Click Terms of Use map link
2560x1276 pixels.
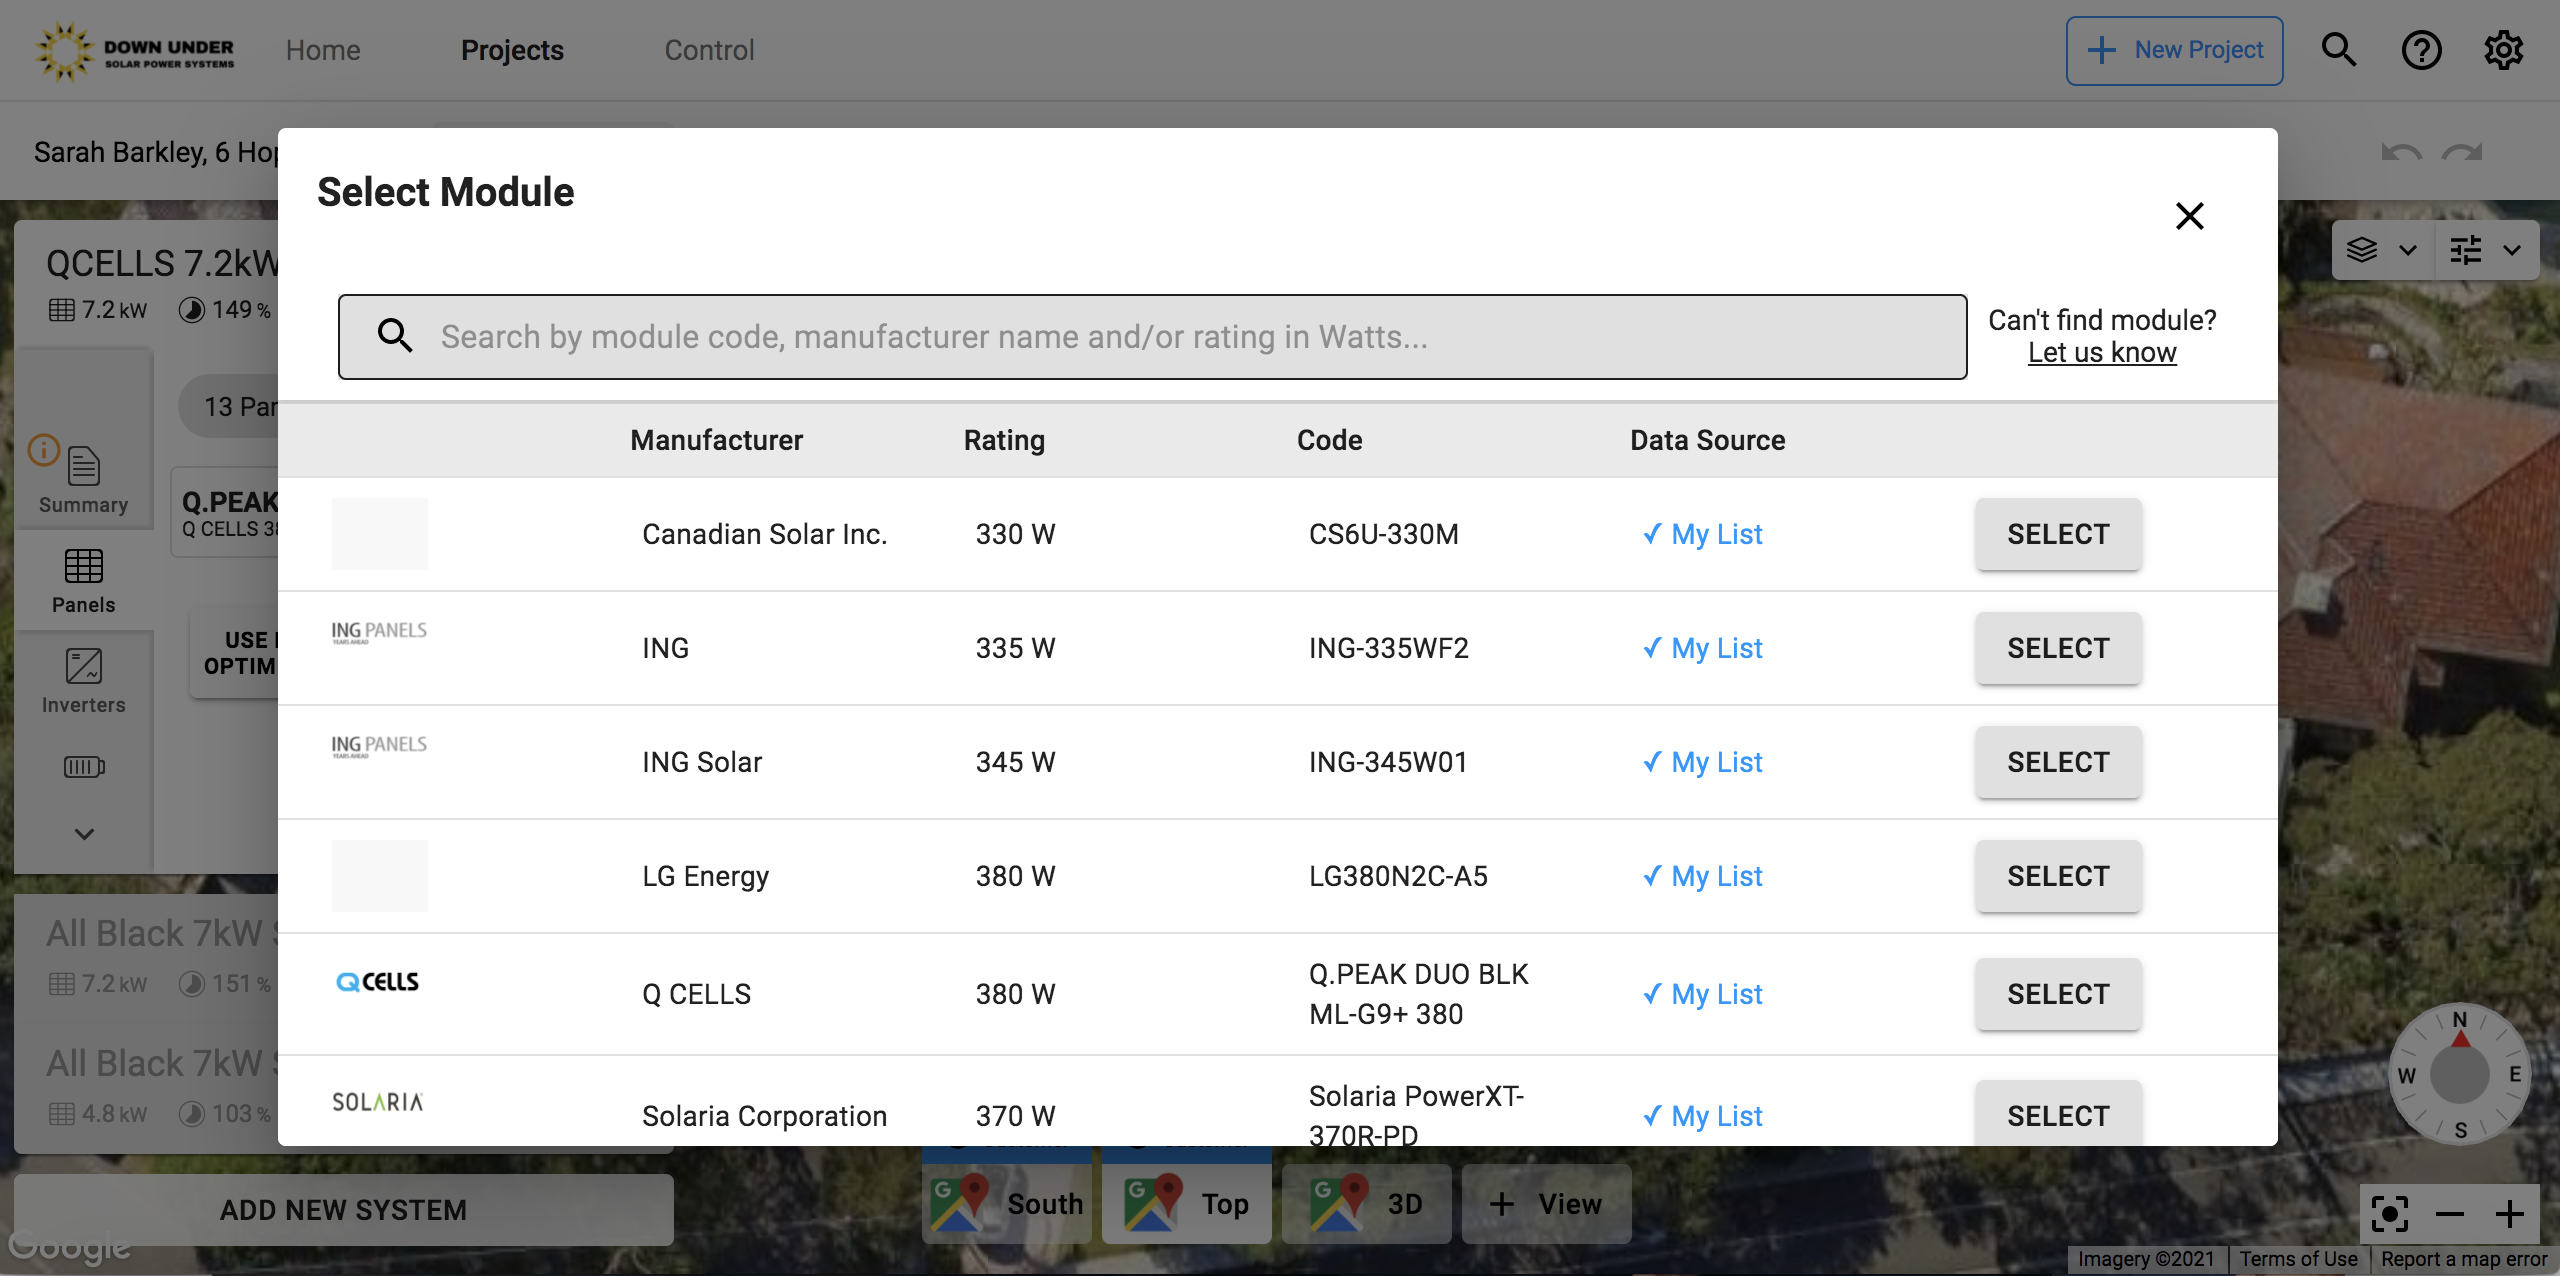pos(2298,1259)
